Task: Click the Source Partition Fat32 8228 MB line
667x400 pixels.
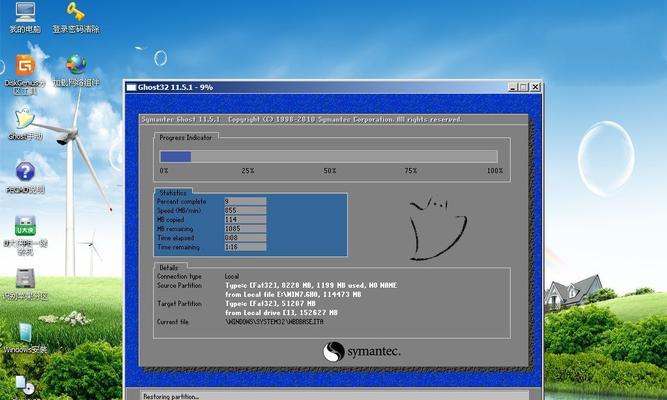Action: coord(311,285)
